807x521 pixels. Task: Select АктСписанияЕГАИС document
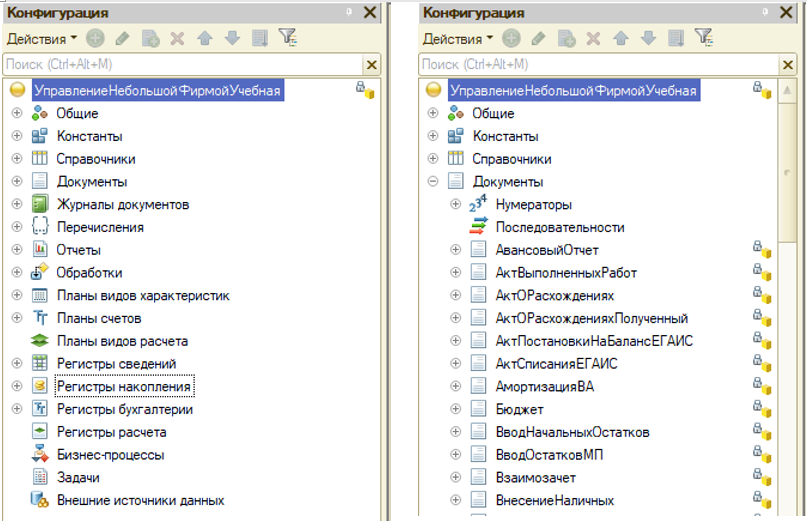(556, 363)
